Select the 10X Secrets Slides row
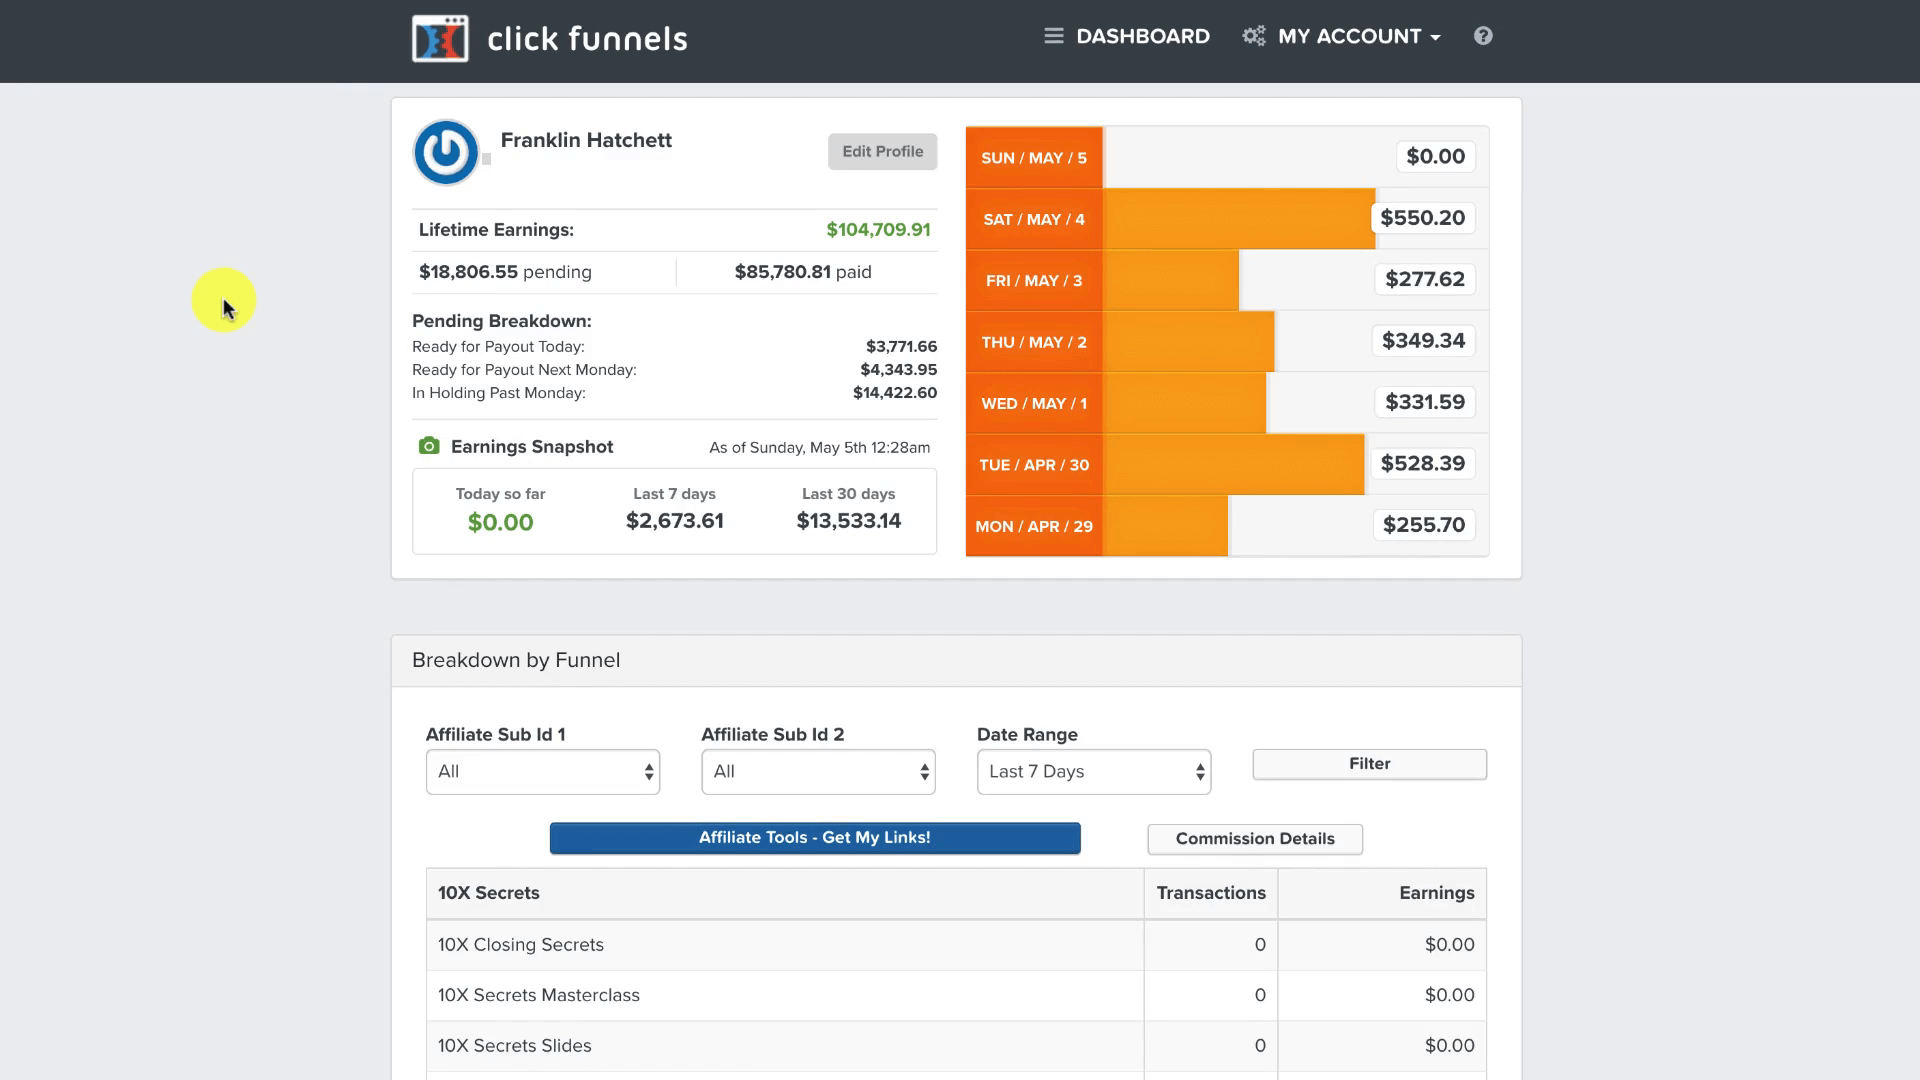1920x1080 pixels. (x=956, y=1046)
